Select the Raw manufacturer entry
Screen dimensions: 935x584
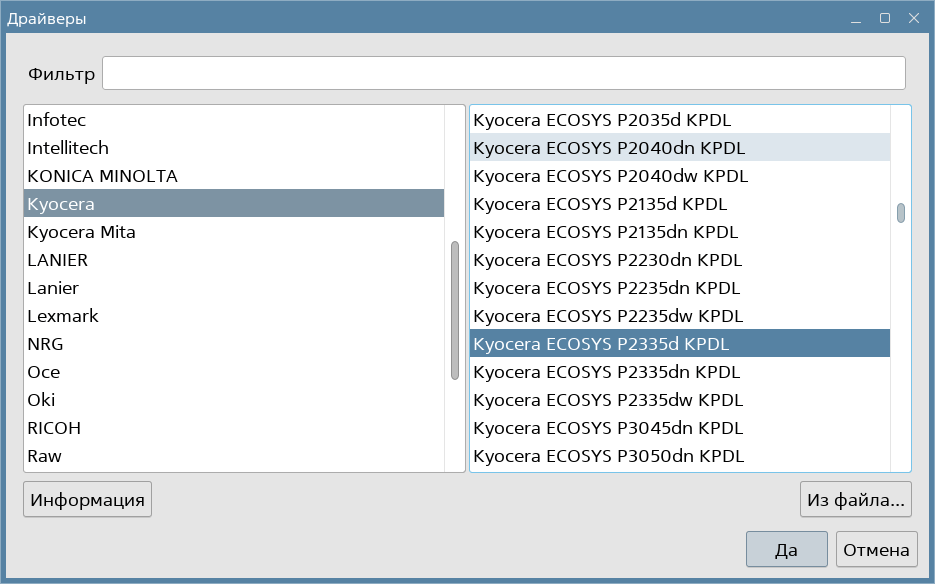coord(44,456)
